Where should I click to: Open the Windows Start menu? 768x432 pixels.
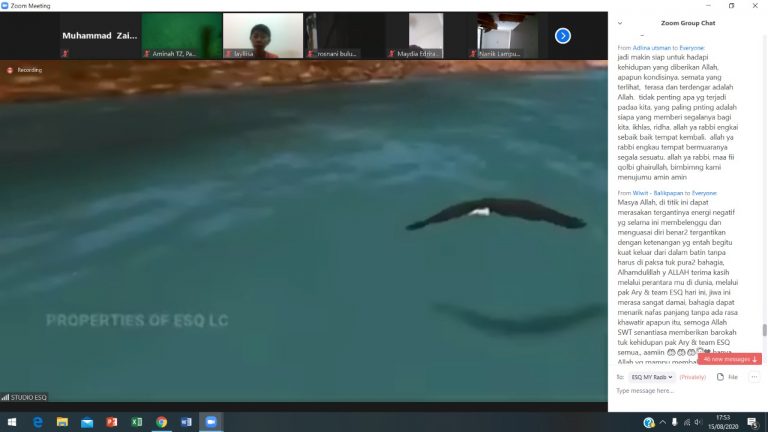tap(12, 422)
